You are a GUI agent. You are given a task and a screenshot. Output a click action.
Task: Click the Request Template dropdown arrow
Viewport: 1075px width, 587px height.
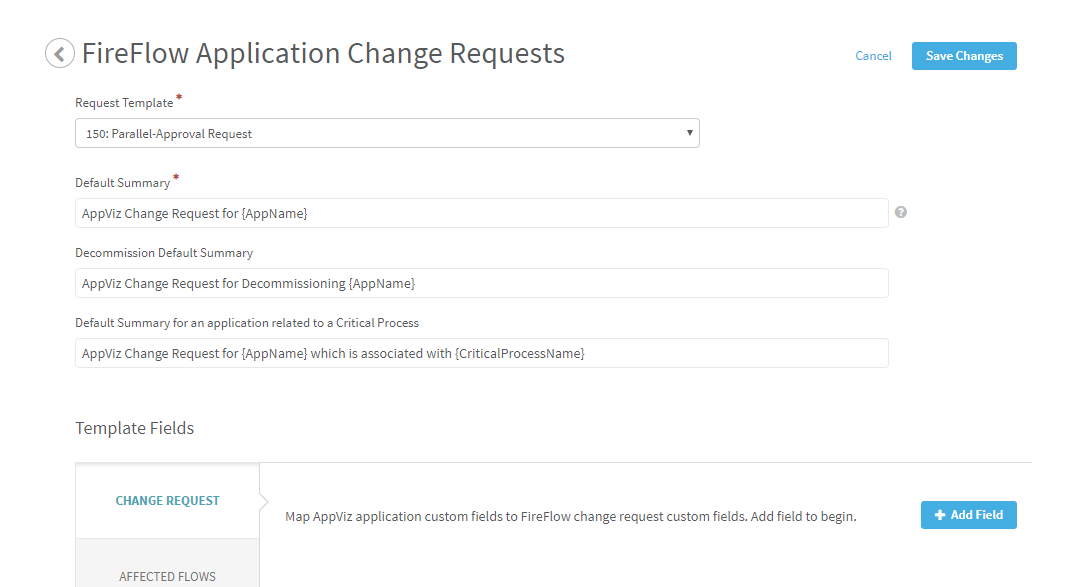coord(689,133)
